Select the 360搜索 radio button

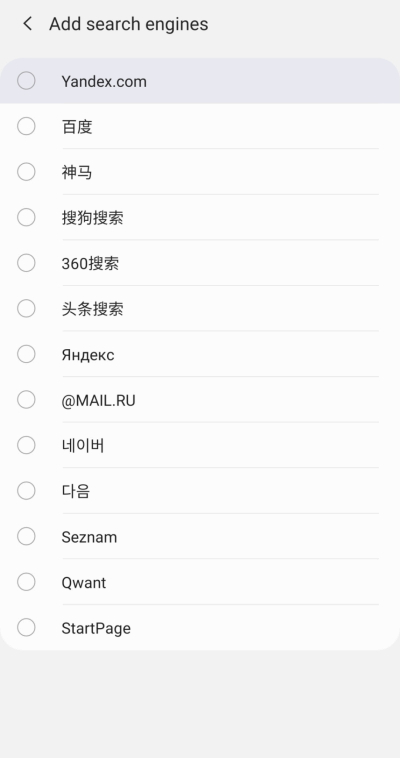click(x=26, y=263)
